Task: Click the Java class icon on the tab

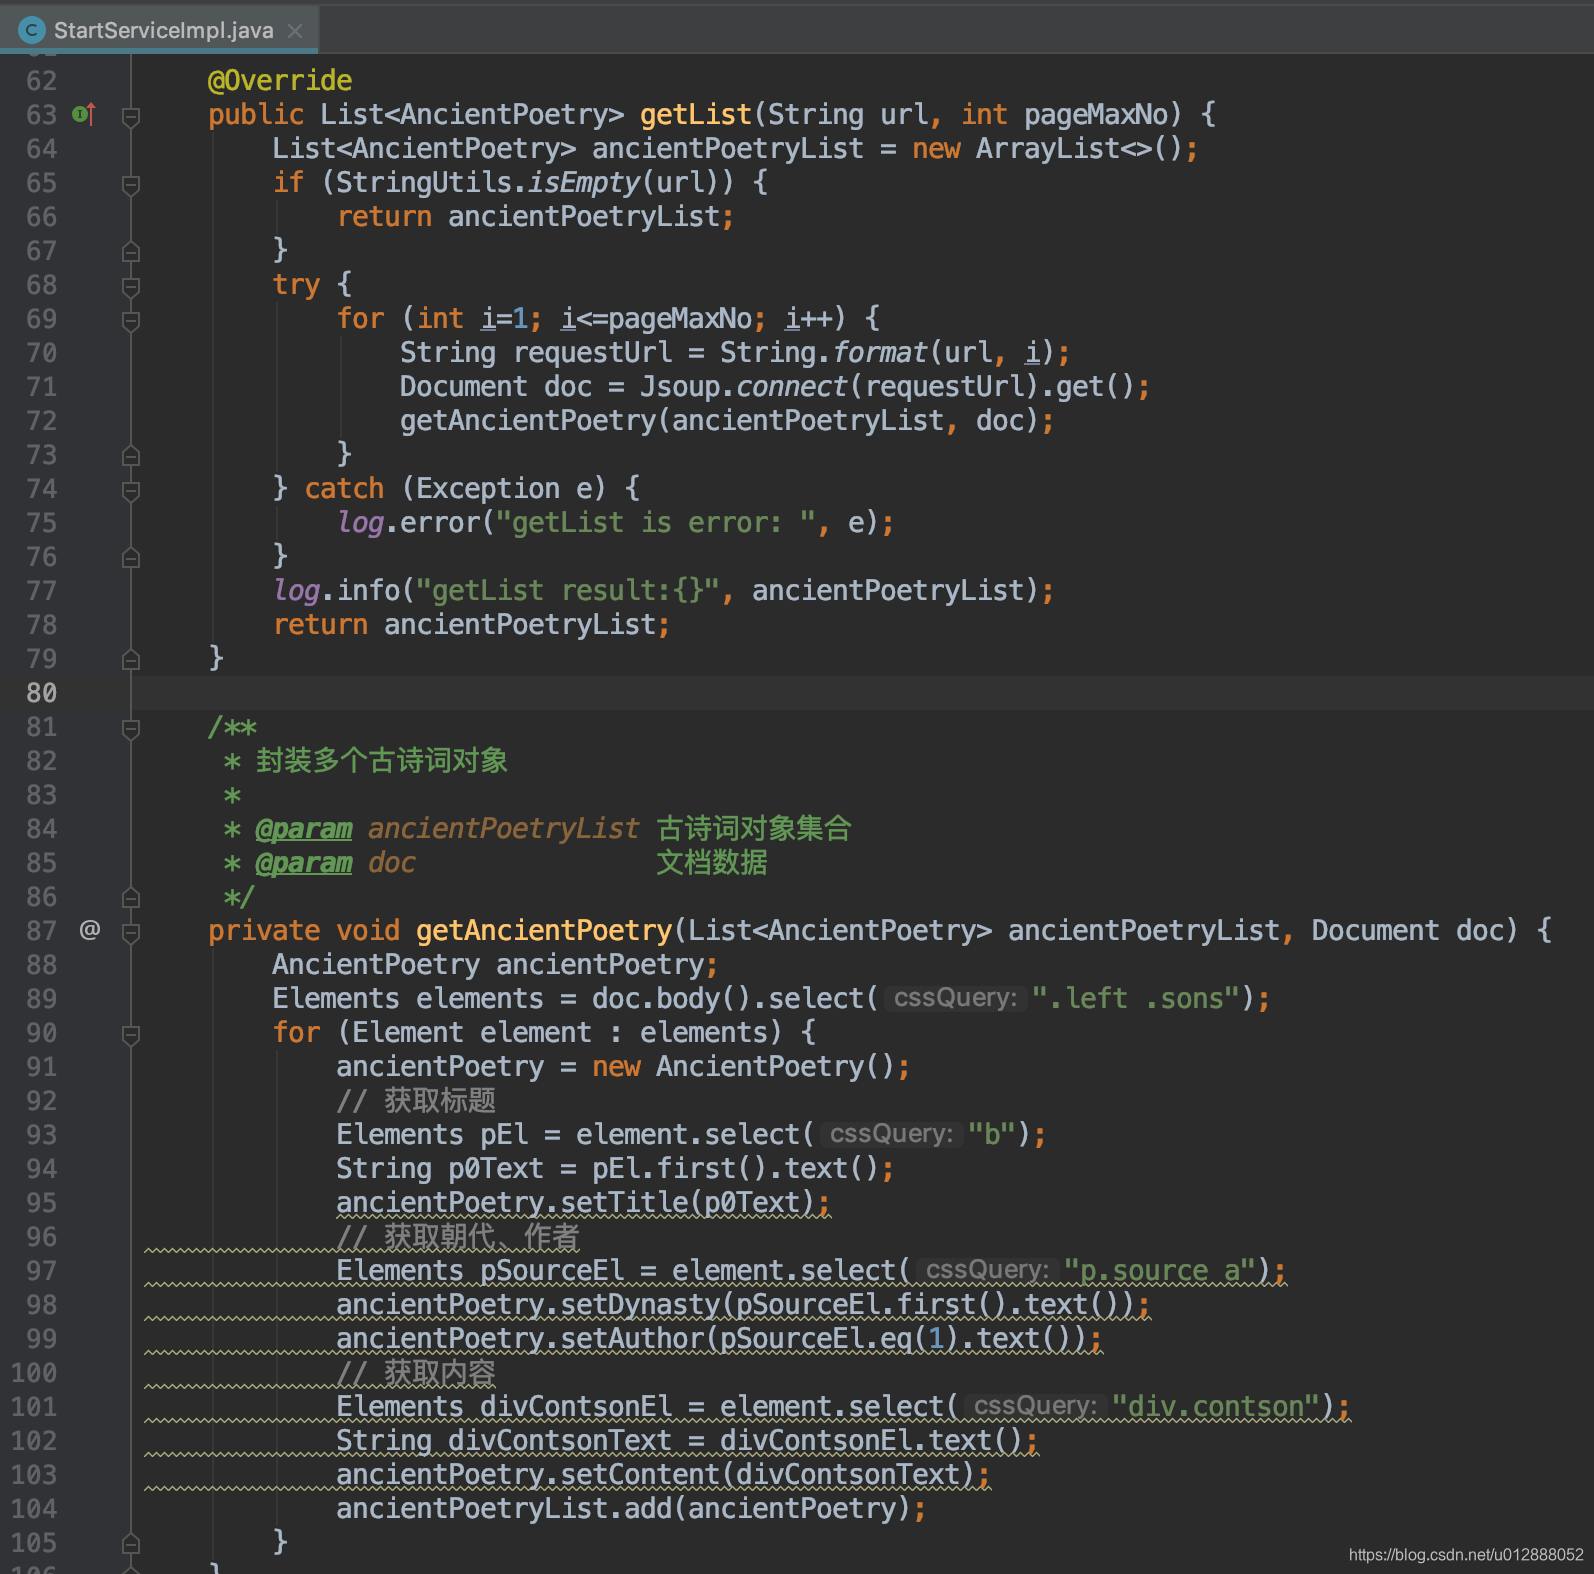Action: (x=32, y=30)
